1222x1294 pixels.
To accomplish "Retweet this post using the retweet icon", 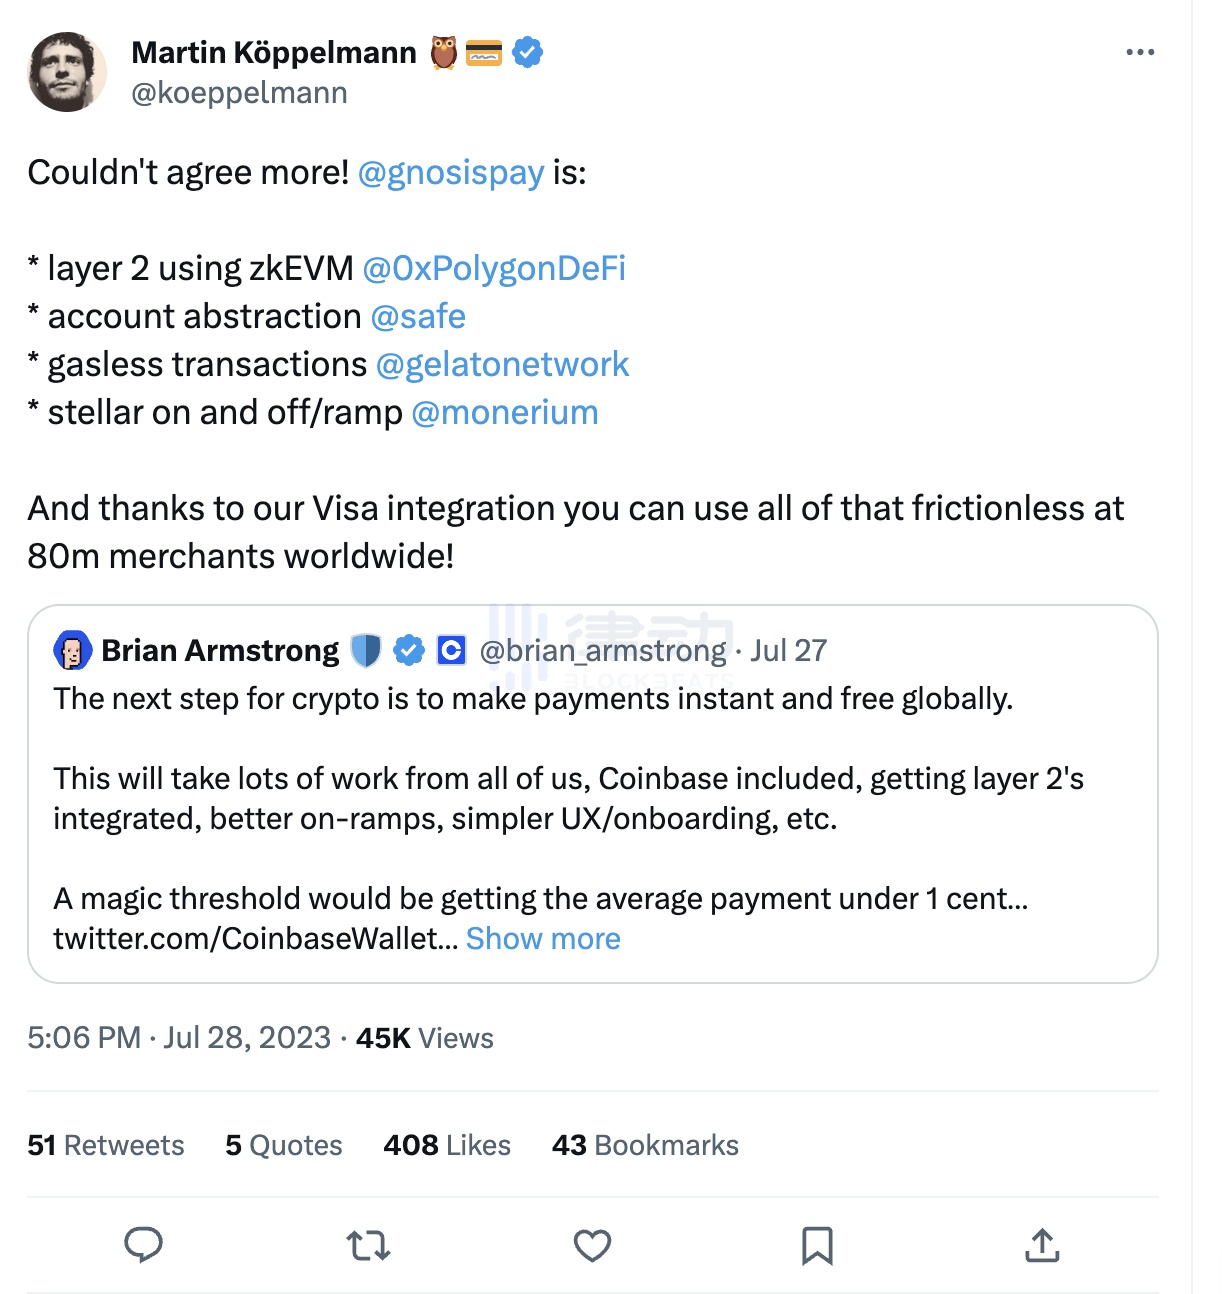I will [368, 1245].
